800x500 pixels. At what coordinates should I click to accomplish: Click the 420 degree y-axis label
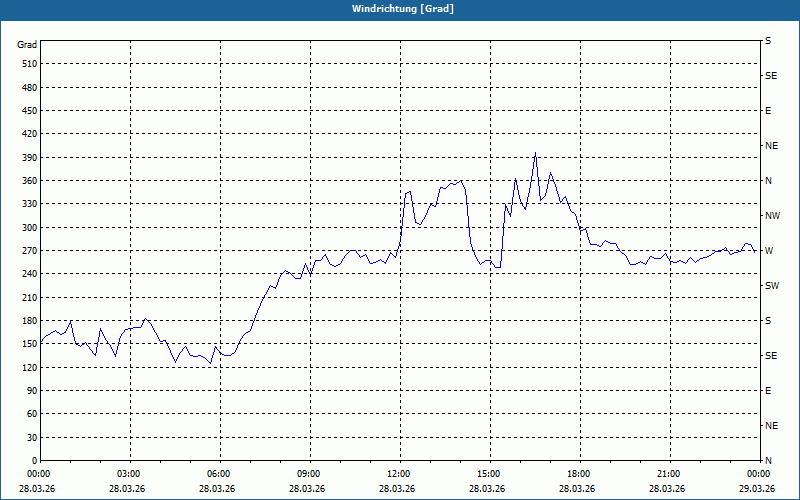(x=27, y=134)
